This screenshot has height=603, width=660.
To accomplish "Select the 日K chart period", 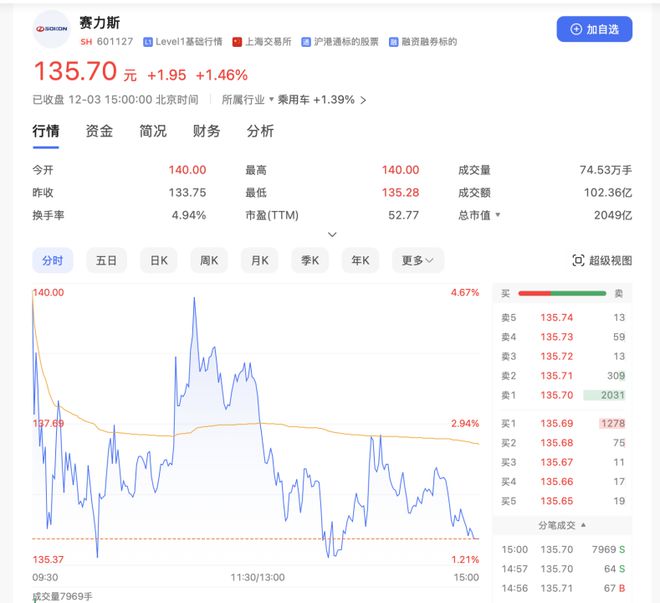I will (x=159, y=260).
